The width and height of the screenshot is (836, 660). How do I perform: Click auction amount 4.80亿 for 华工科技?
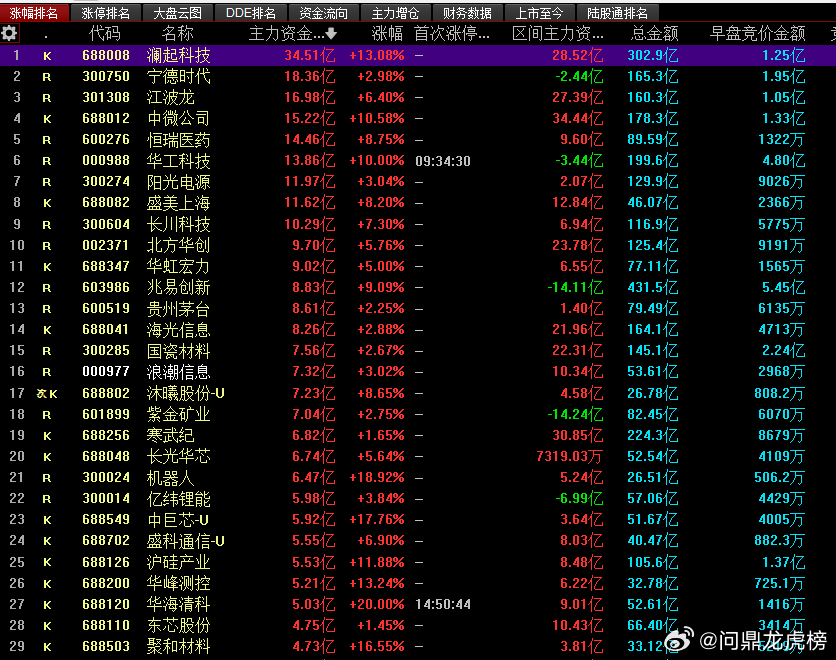click(x=783, y=161)
